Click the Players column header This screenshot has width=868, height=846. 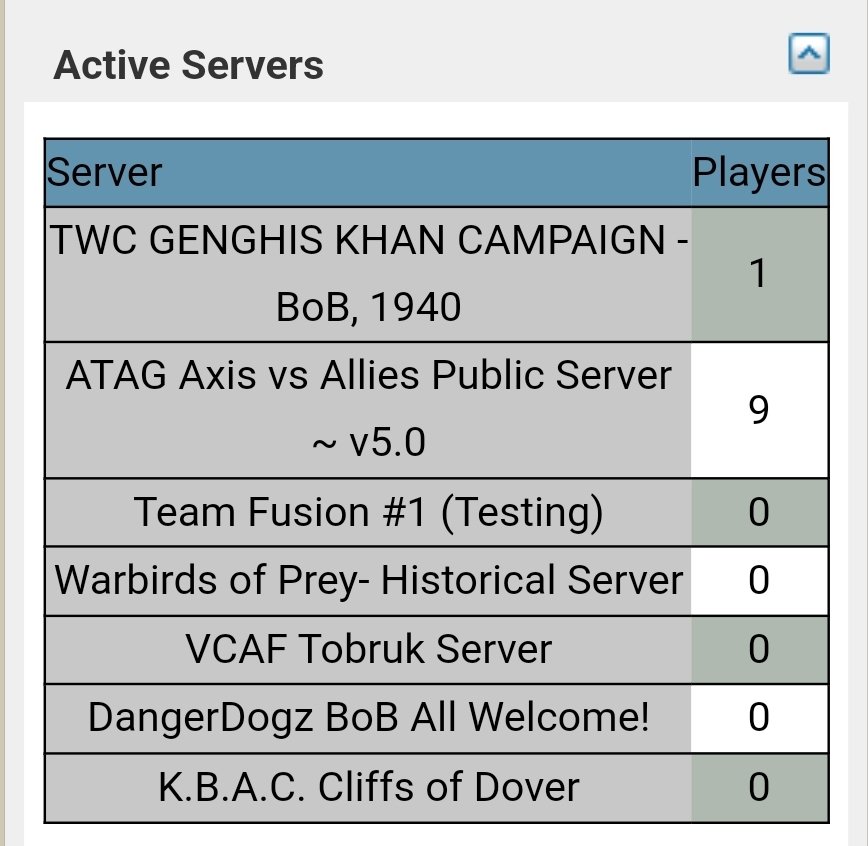click(x=759, y=173)
